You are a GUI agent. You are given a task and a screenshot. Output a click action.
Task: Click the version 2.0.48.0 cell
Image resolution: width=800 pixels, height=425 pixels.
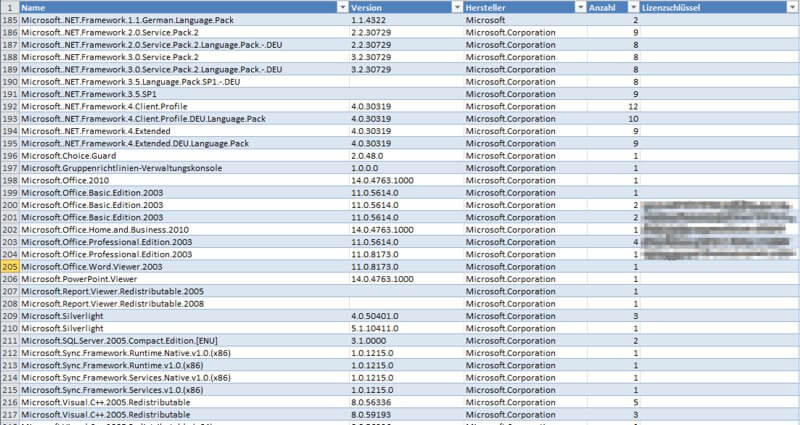click(x=406, y=156)
